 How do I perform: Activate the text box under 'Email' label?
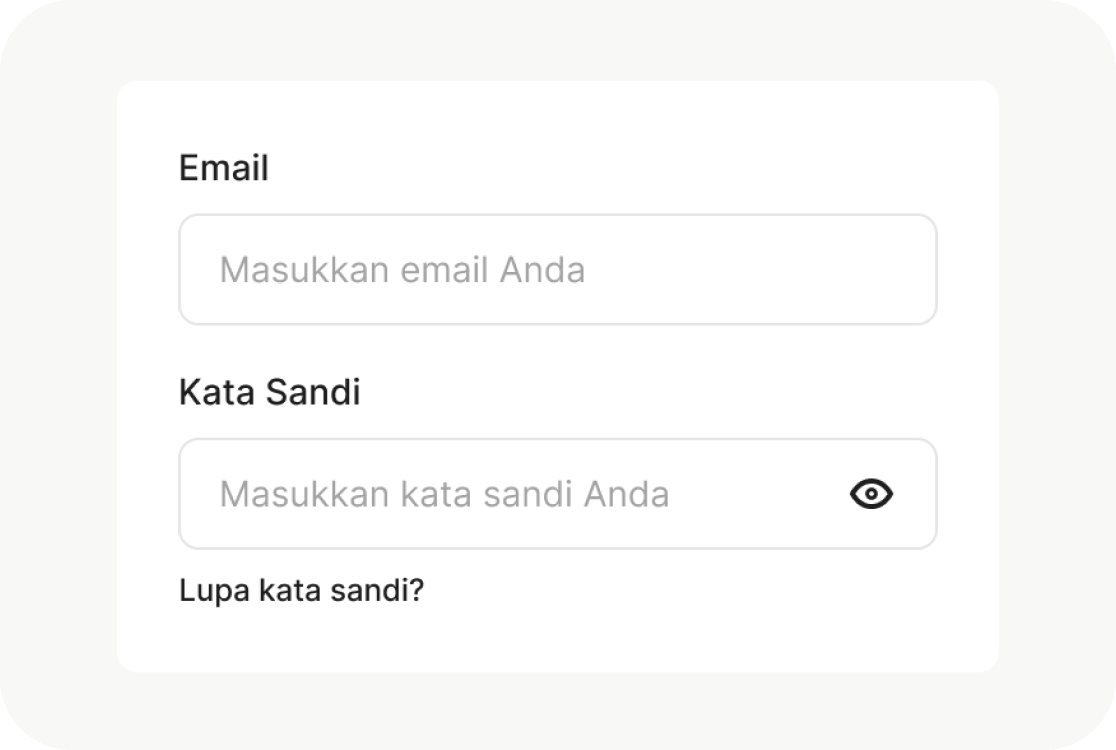(x=557, y=270)
